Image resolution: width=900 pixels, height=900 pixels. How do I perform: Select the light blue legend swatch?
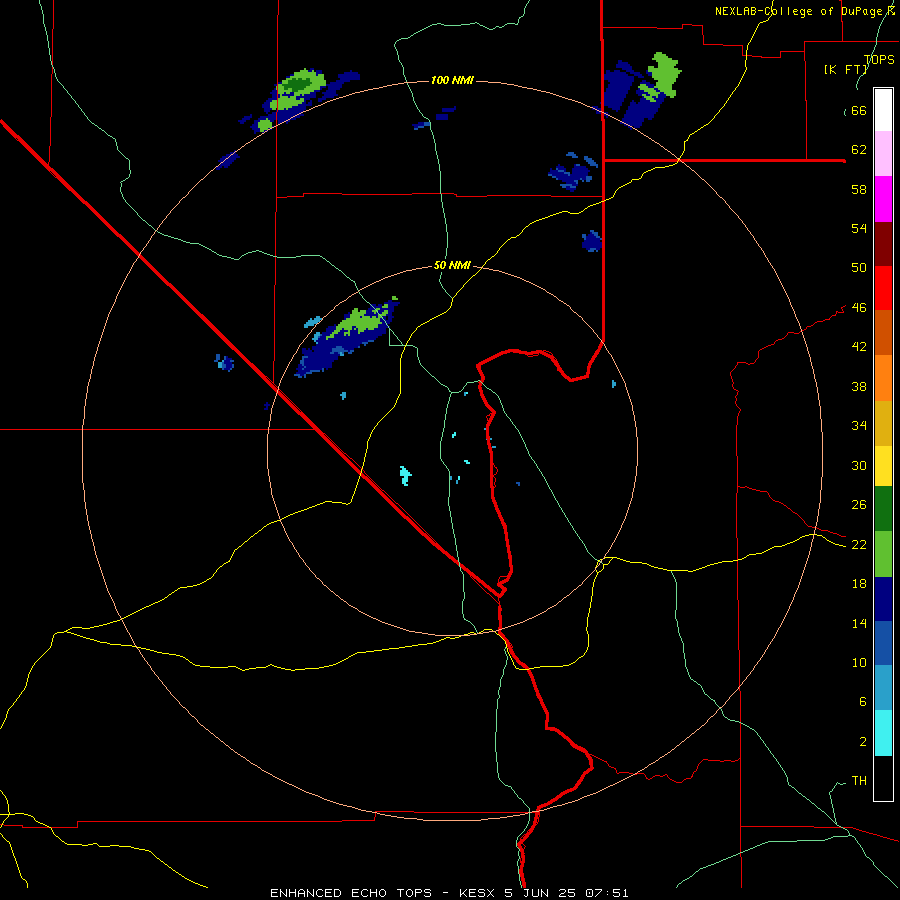point(883,688)
